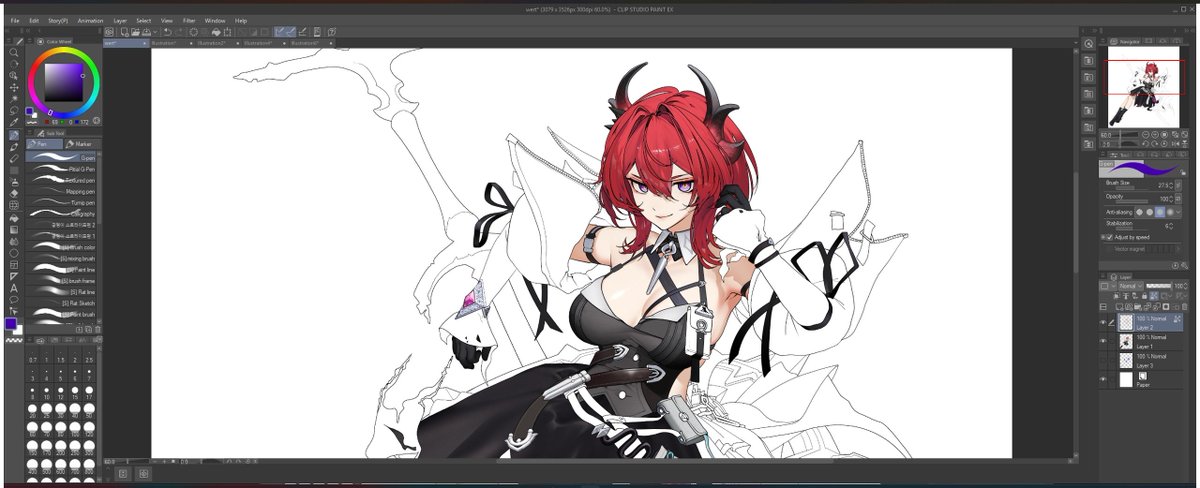This screenshot has height=488, width=1200.
Task: Select the Auto select wand tool
Action: pos(14,99)
